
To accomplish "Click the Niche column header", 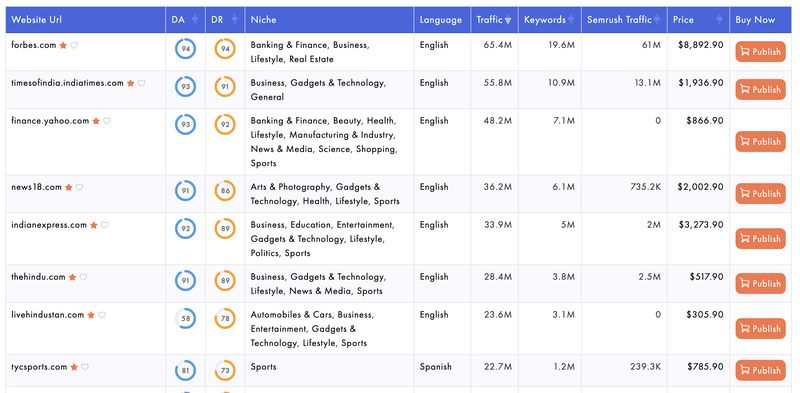I will pyautogui.click(x=329, y=20).
